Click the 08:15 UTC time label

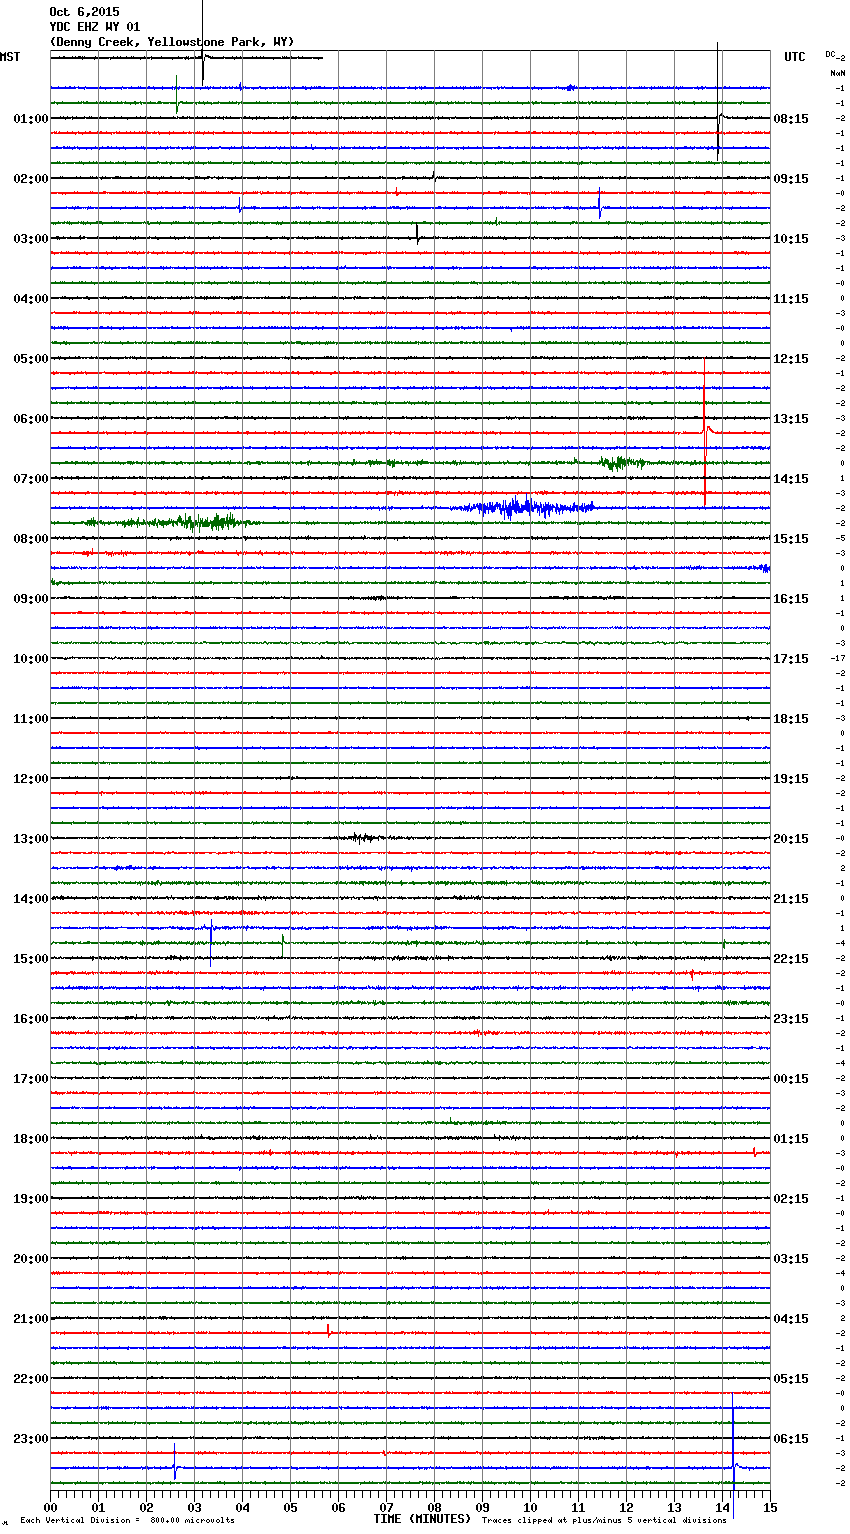point(791,119)
